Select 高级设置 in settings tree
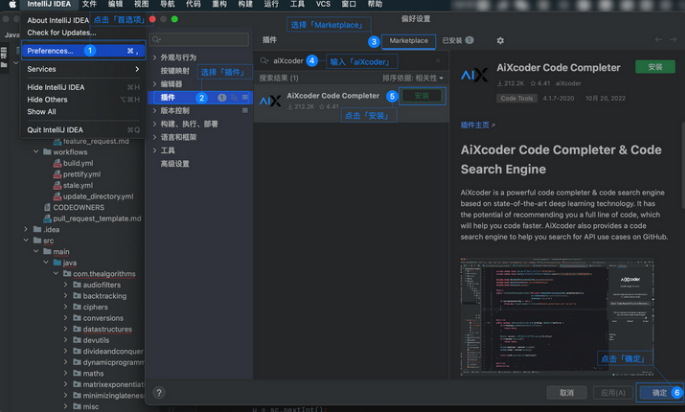The height and width of the screenshot is (412, 685). (175, 164)
